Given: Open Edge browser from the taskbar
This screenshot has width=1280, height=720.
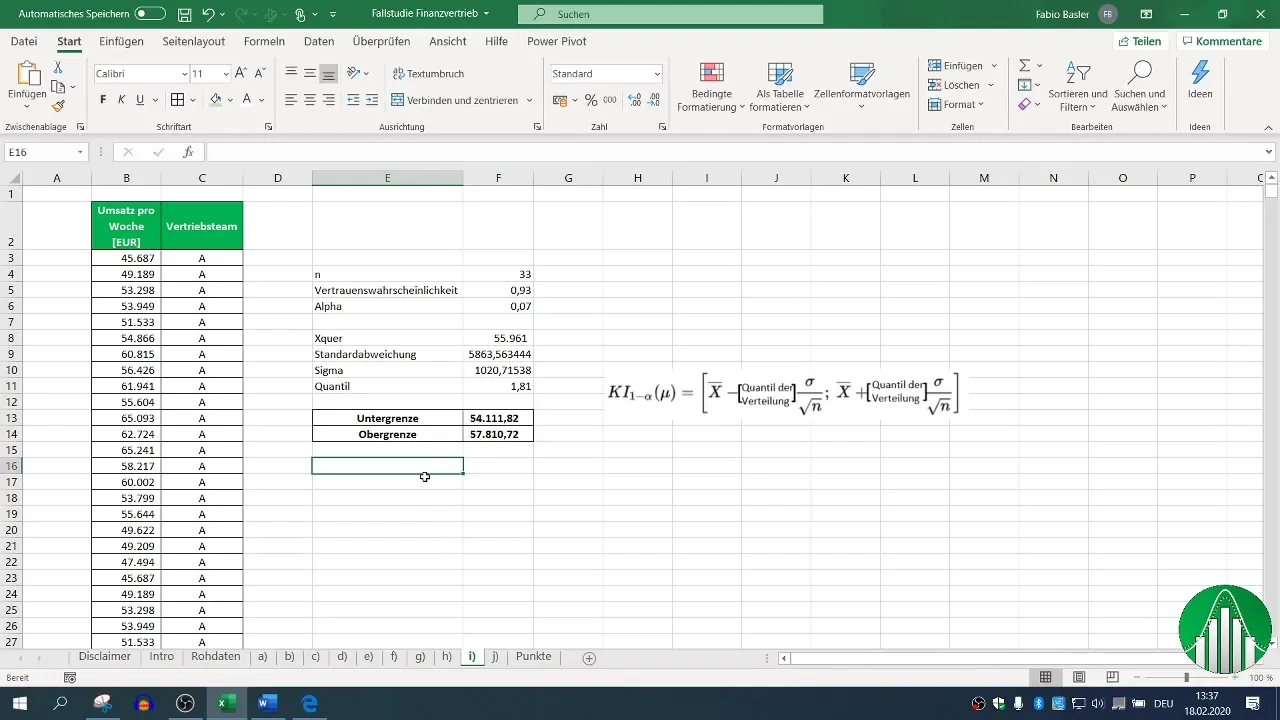Looking at the screenshot, I should pos(309,703).
